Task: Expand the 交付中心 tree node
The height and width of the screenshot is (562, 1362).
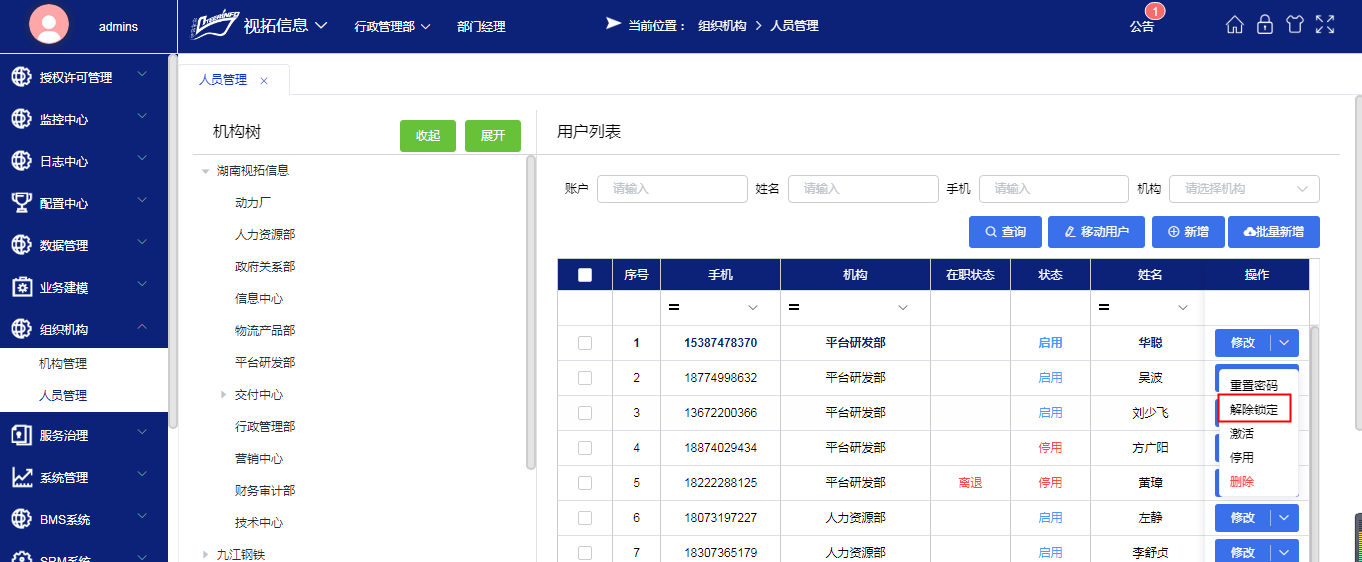Action: click(x=224, y=395)
